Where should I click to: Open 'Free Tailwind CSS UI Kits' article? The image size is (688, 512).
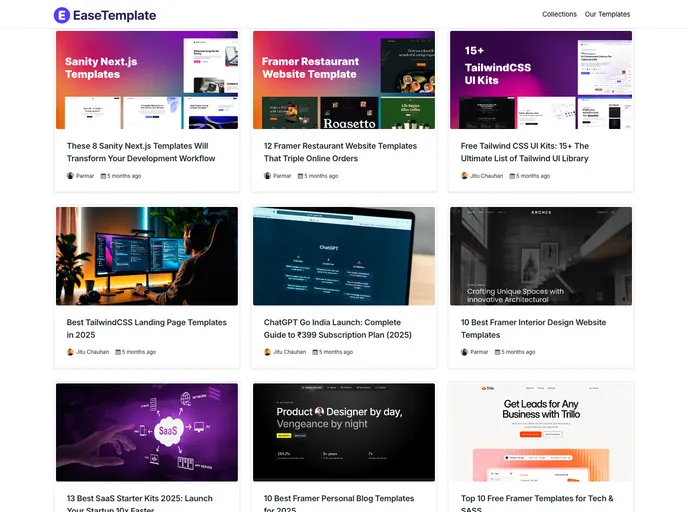pyautogui.click(x=525, y=152)
